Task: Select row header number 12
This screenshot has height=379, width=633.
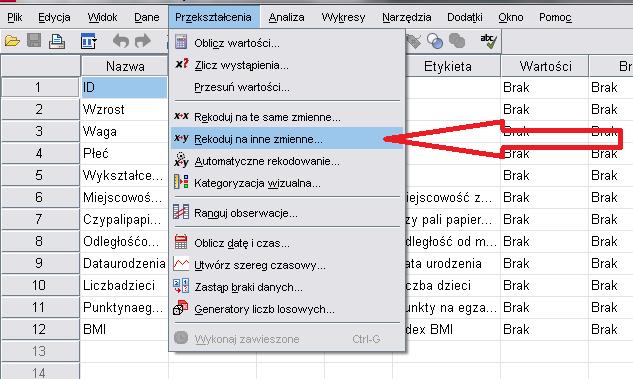Action: [x=40, y=329]
